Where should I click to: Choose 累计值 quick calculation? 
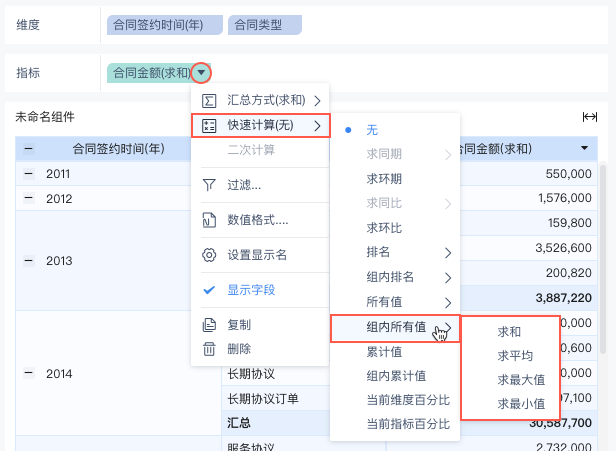coord(395,352)
